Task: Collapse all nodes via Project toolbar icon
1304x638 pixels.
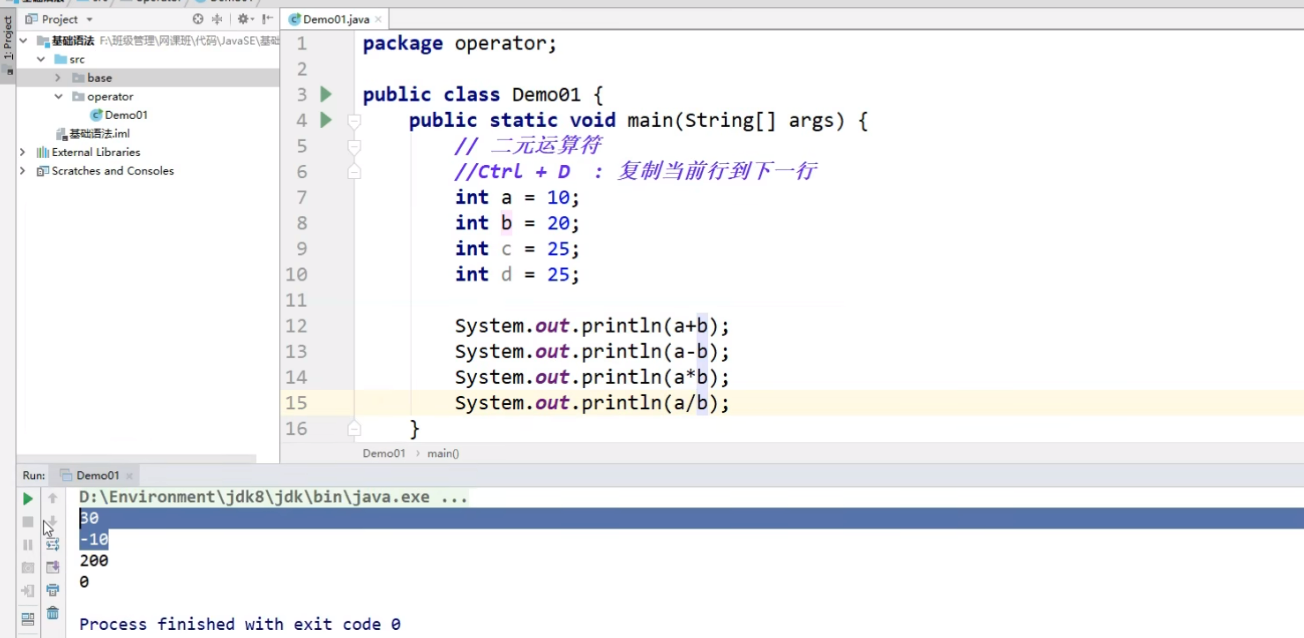Action: (217, 18)
